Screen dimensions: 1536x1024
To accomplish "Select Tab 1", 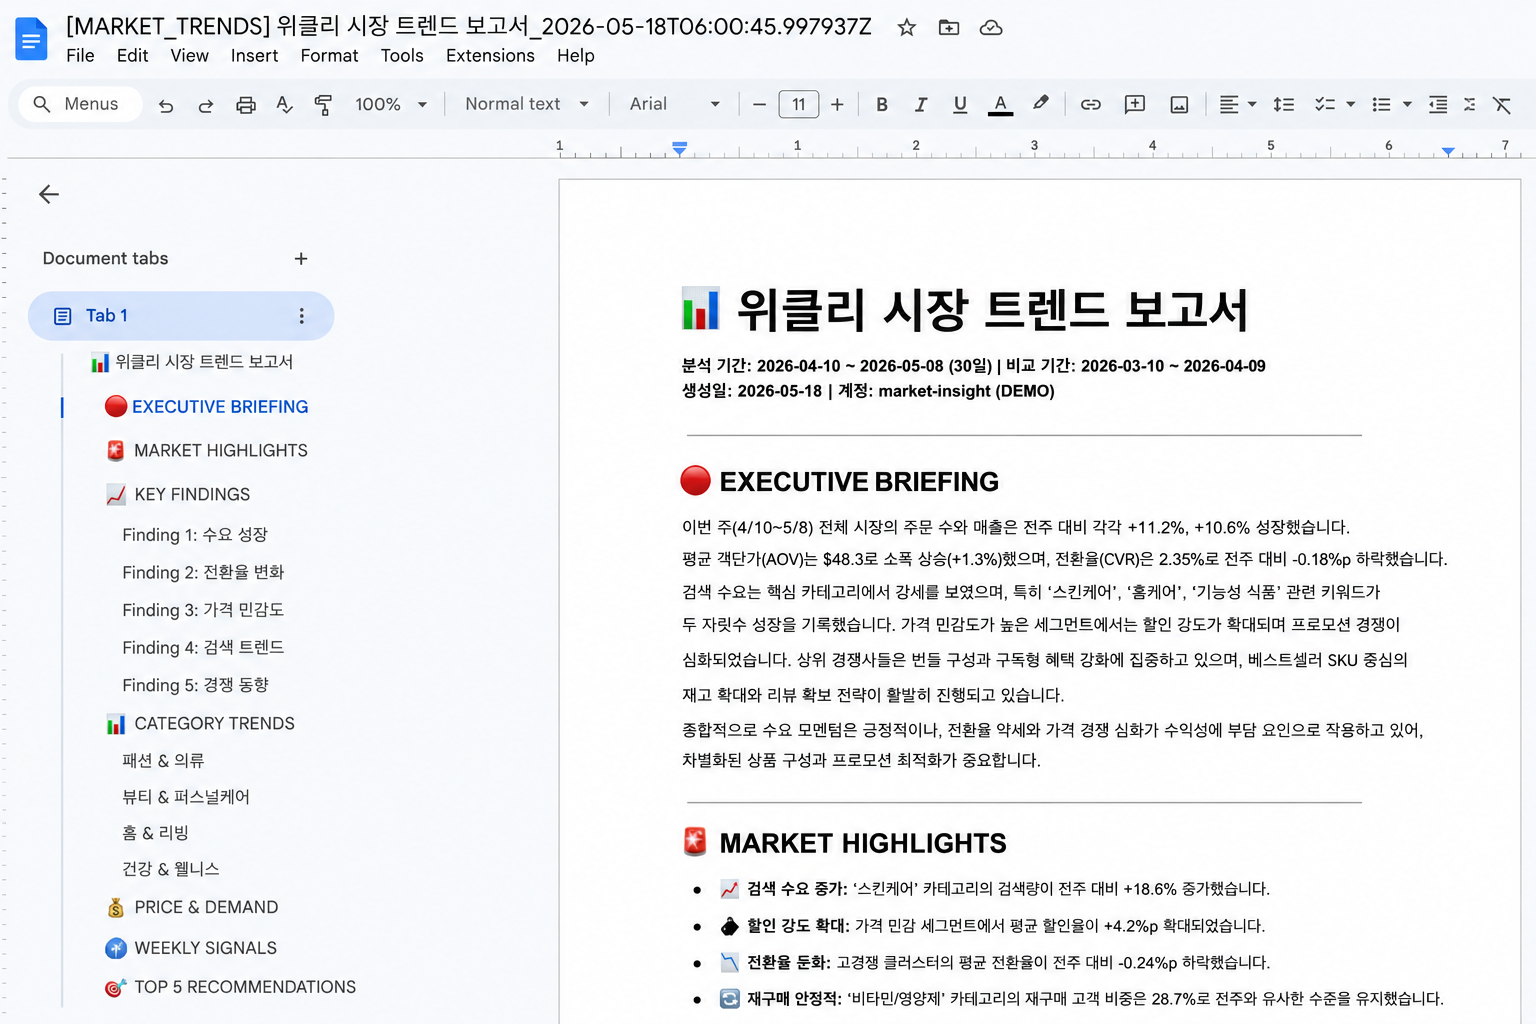I will click(181, 316).
